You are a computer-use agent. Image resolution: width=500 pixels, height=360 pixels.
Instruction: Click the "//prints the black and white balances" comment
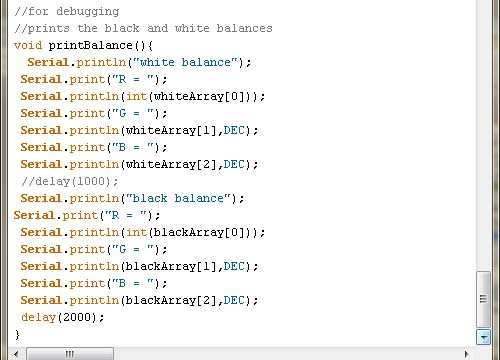coord(143,28)
